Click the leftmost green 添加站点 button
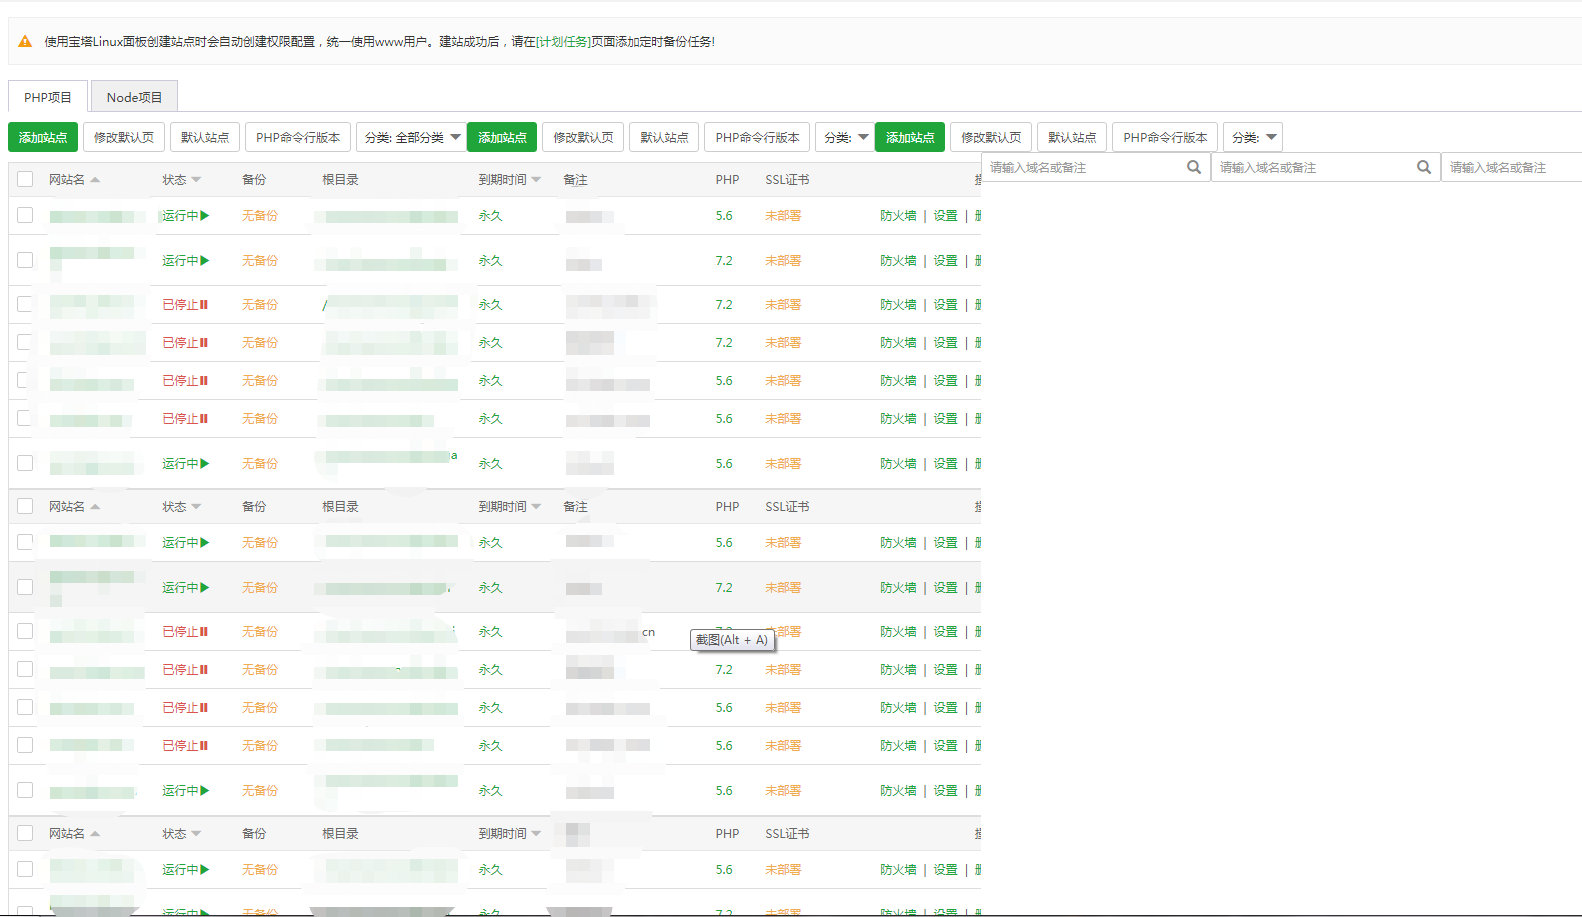1582x917 pixels. coord(43,137)
